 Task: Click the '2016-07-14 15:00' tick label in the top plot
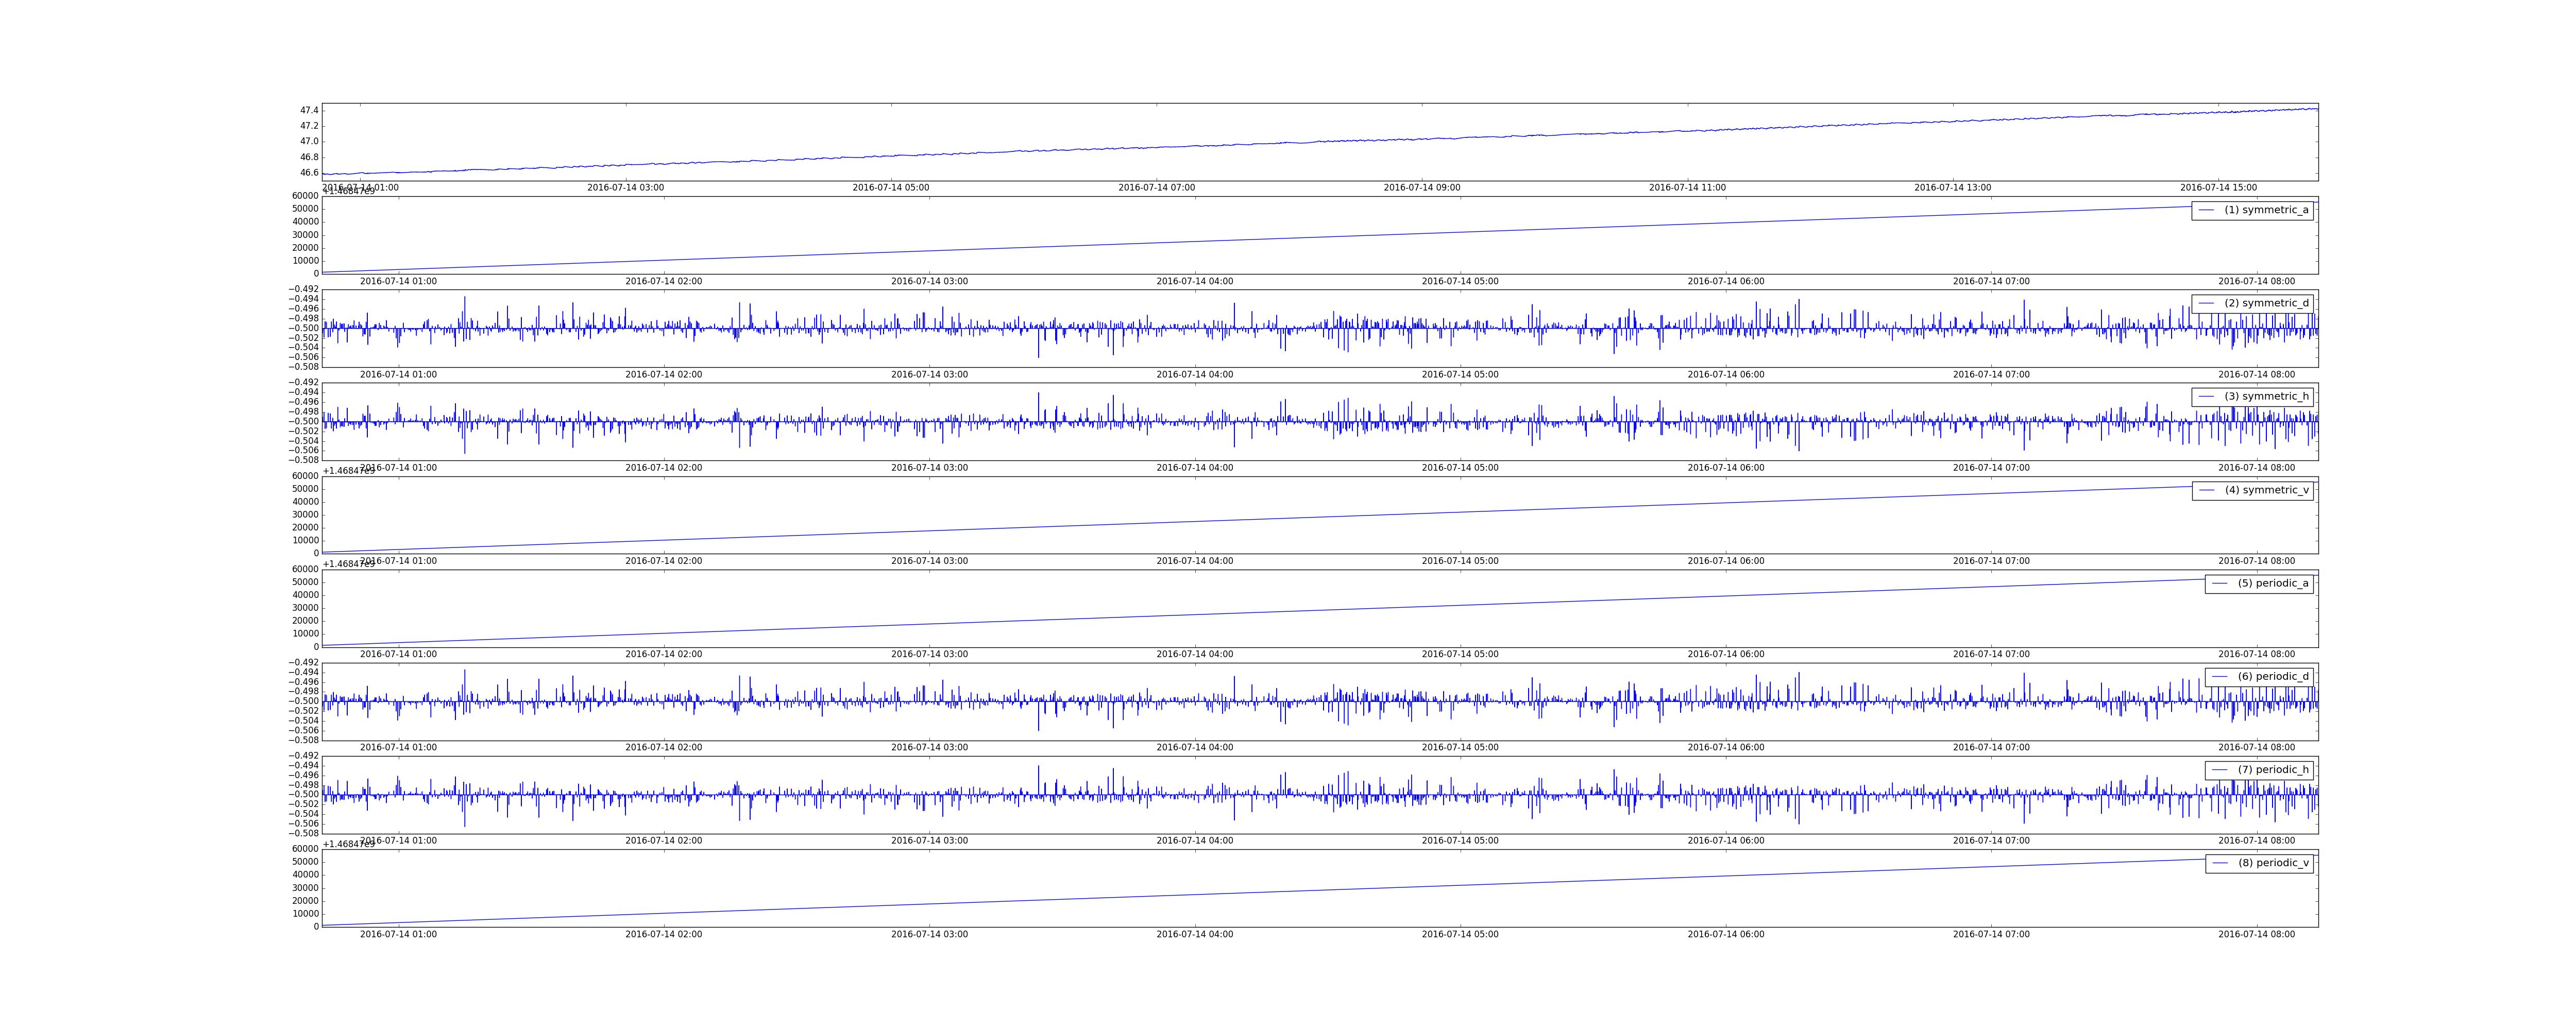pos(2218,188)
